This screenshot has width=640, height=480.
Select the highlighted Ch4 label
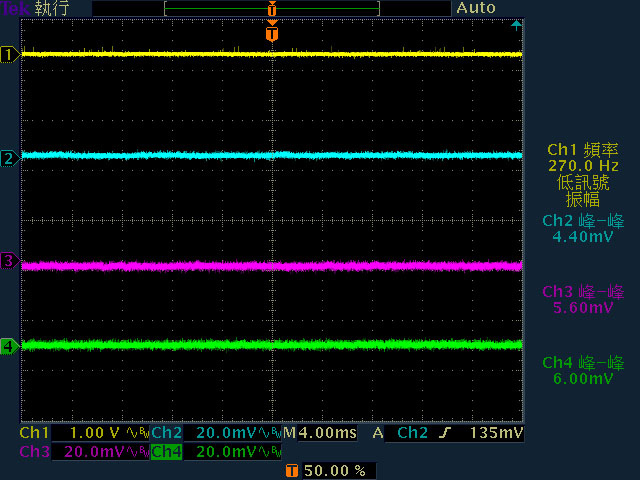[x=167, y=452]
